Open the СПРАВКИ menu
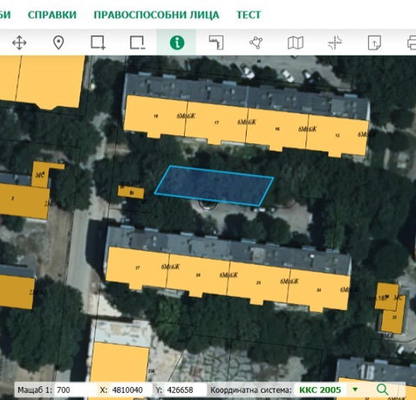This screenshot has height=400, width=416. [x=52, y=15]
